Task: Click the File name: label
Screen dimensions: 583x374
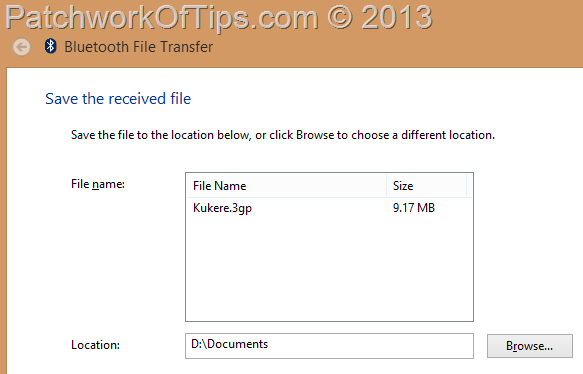Action: (98, 184)
